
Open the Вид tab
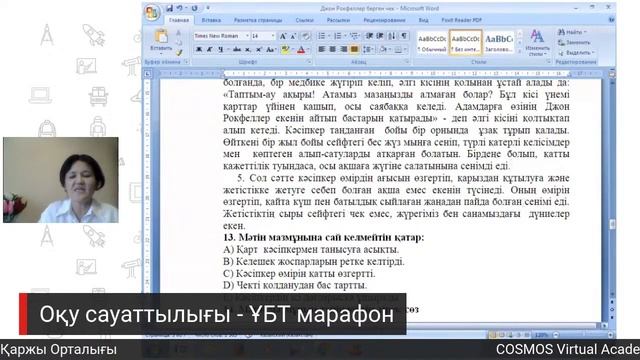tap(423, 20)
